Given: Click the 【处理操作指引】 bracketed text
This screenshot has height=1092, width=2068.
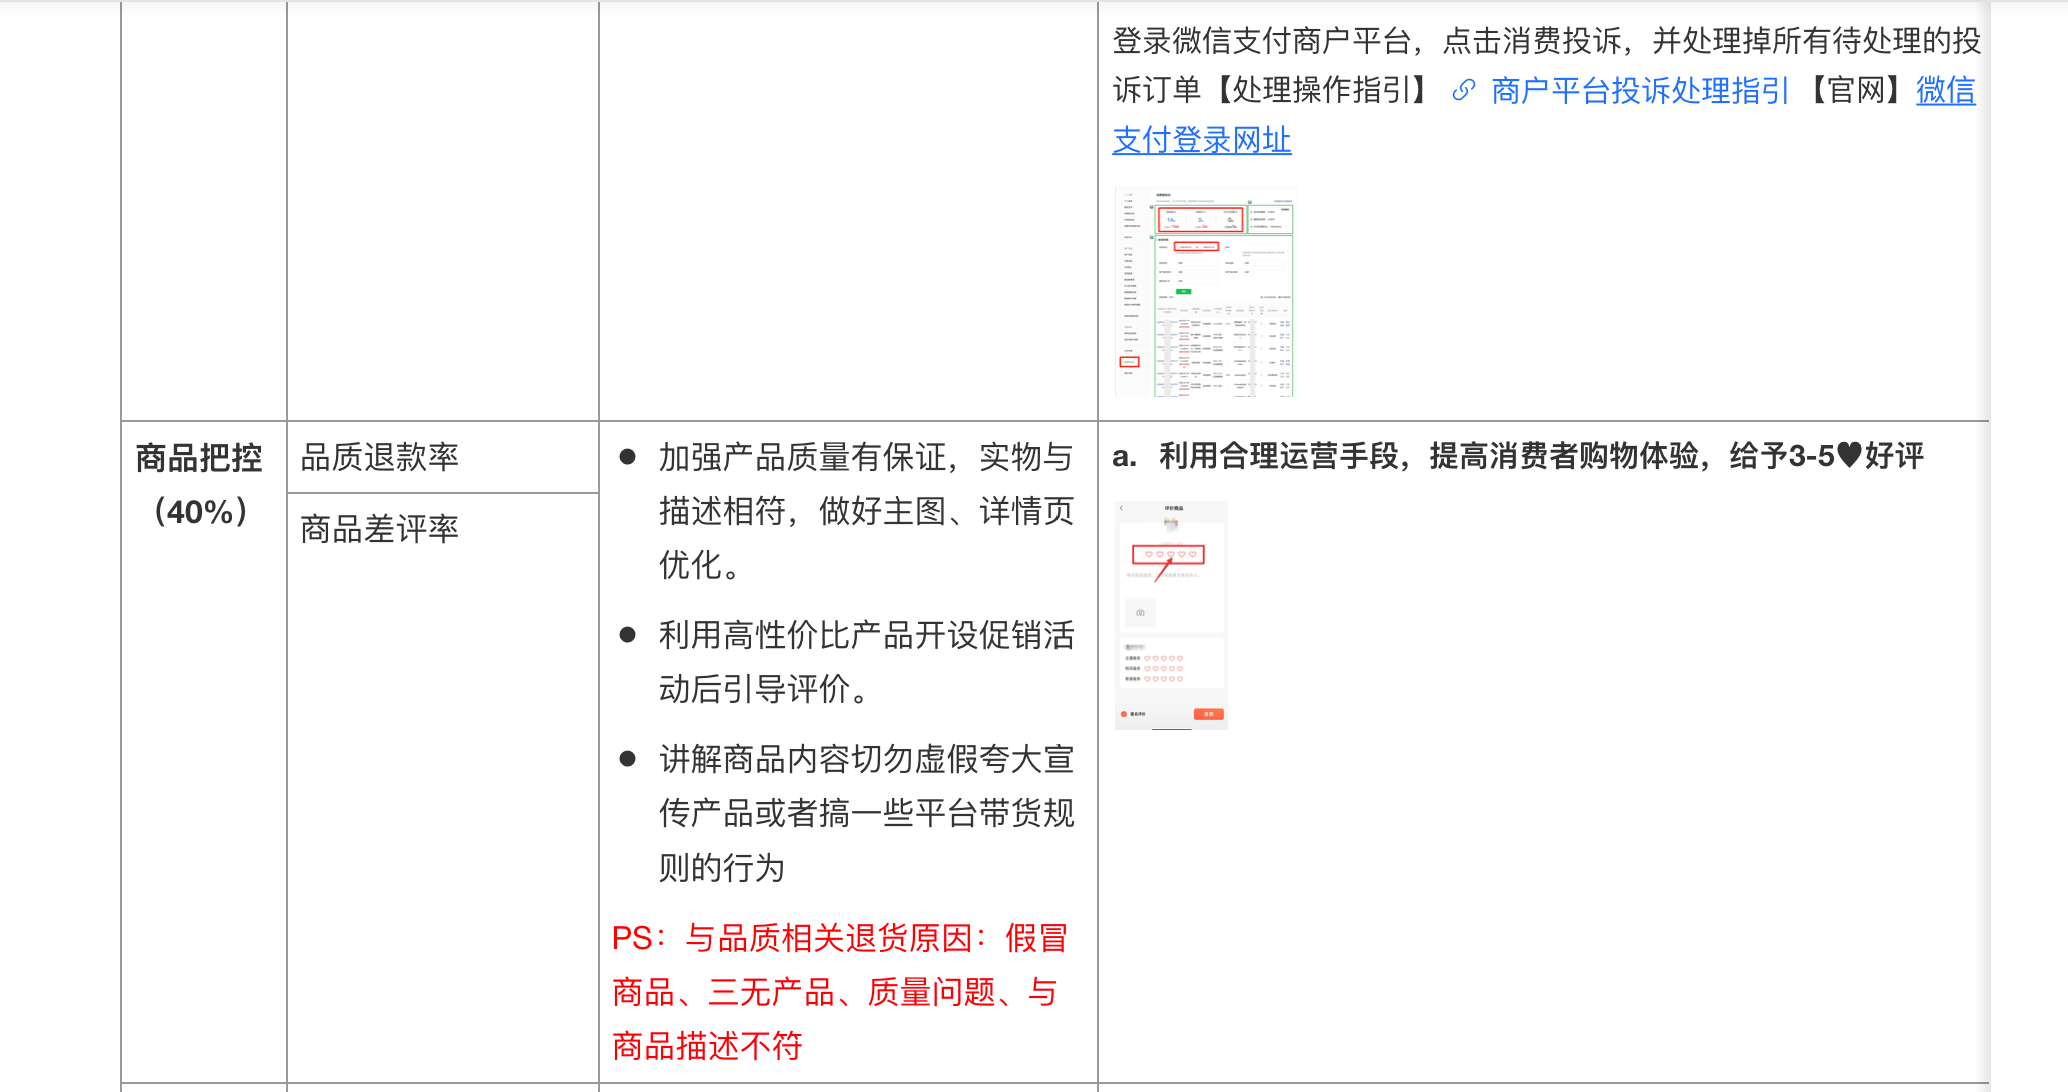Looking at the screenshot, I should pos(1324,91).
